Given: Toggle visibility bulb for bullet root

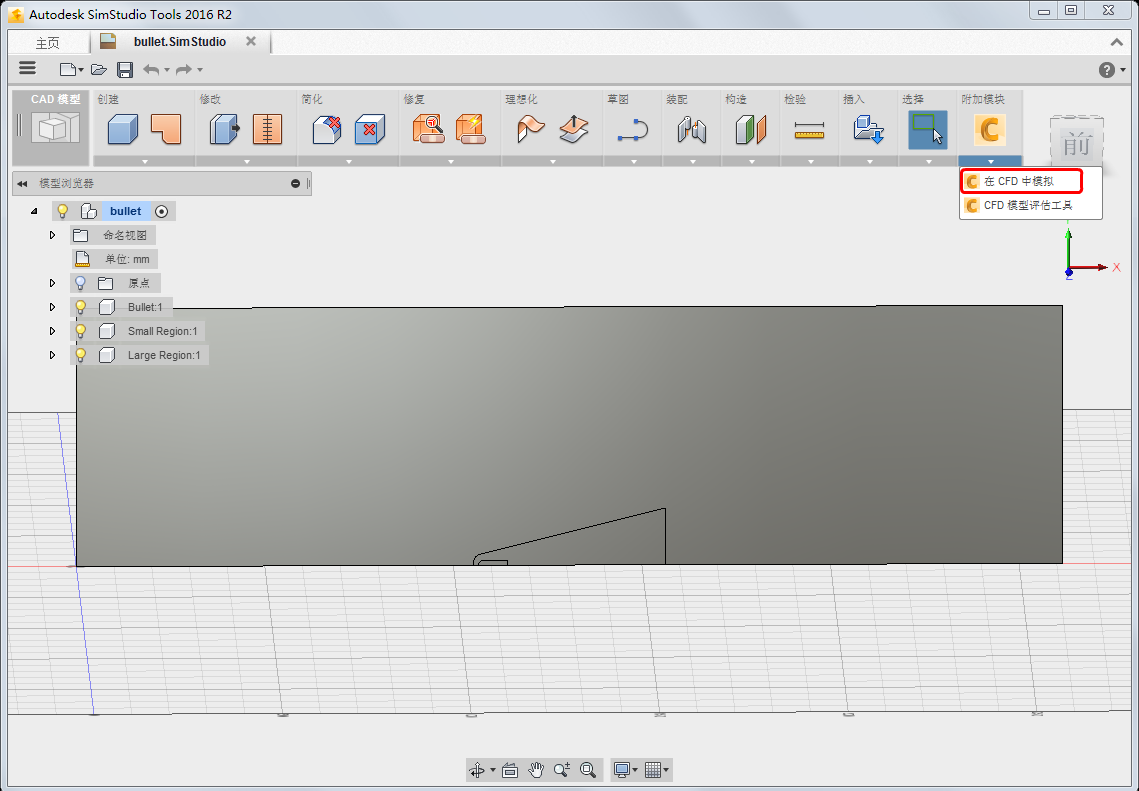Looking at the screenshot, I should [62, 211].
